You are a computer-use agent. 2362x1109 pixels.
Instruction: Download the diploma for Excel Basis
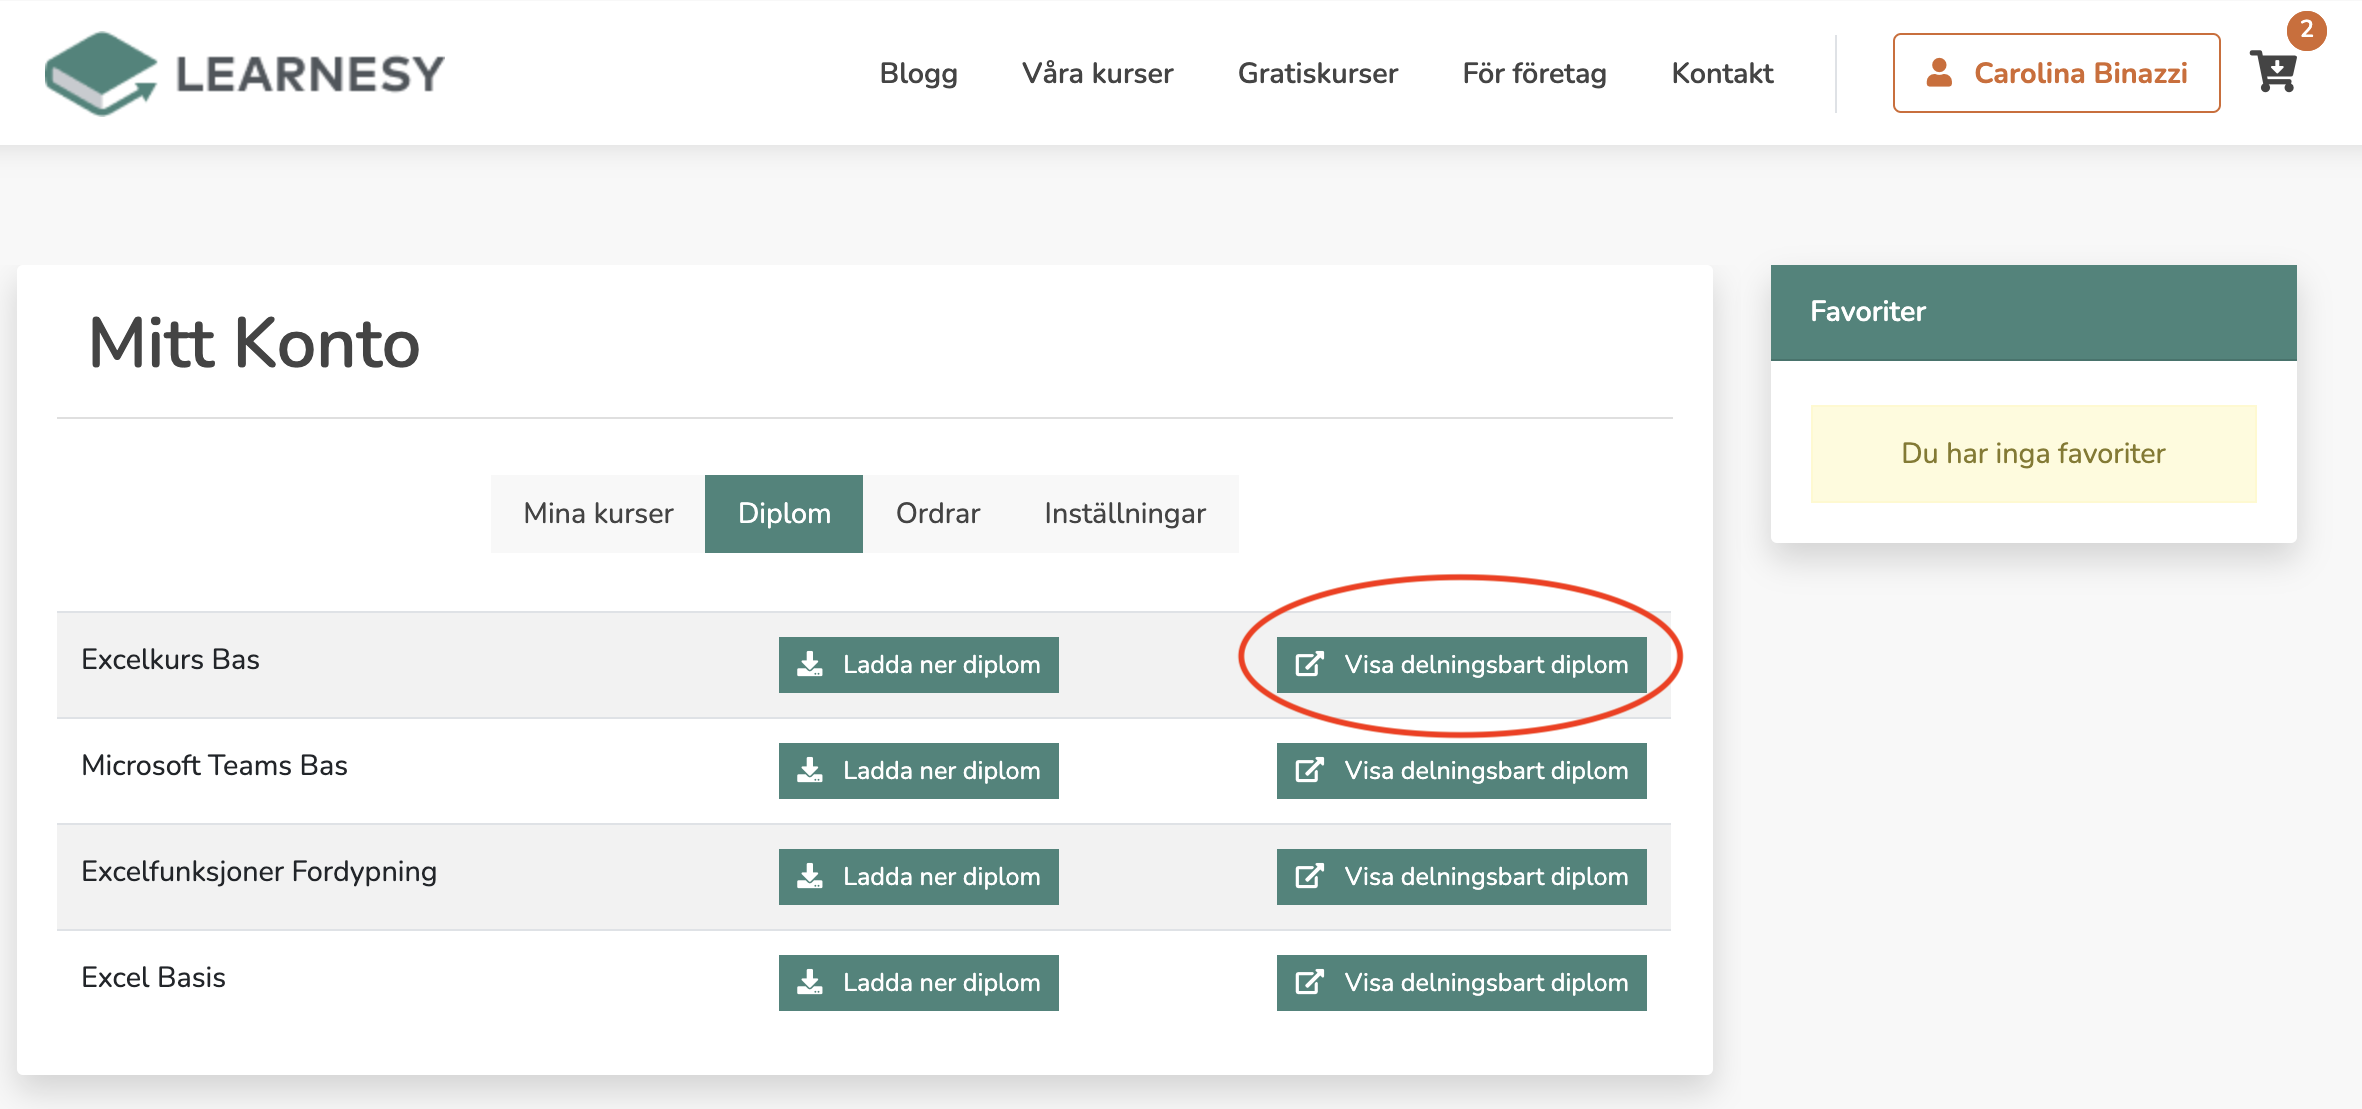point(918,983)
